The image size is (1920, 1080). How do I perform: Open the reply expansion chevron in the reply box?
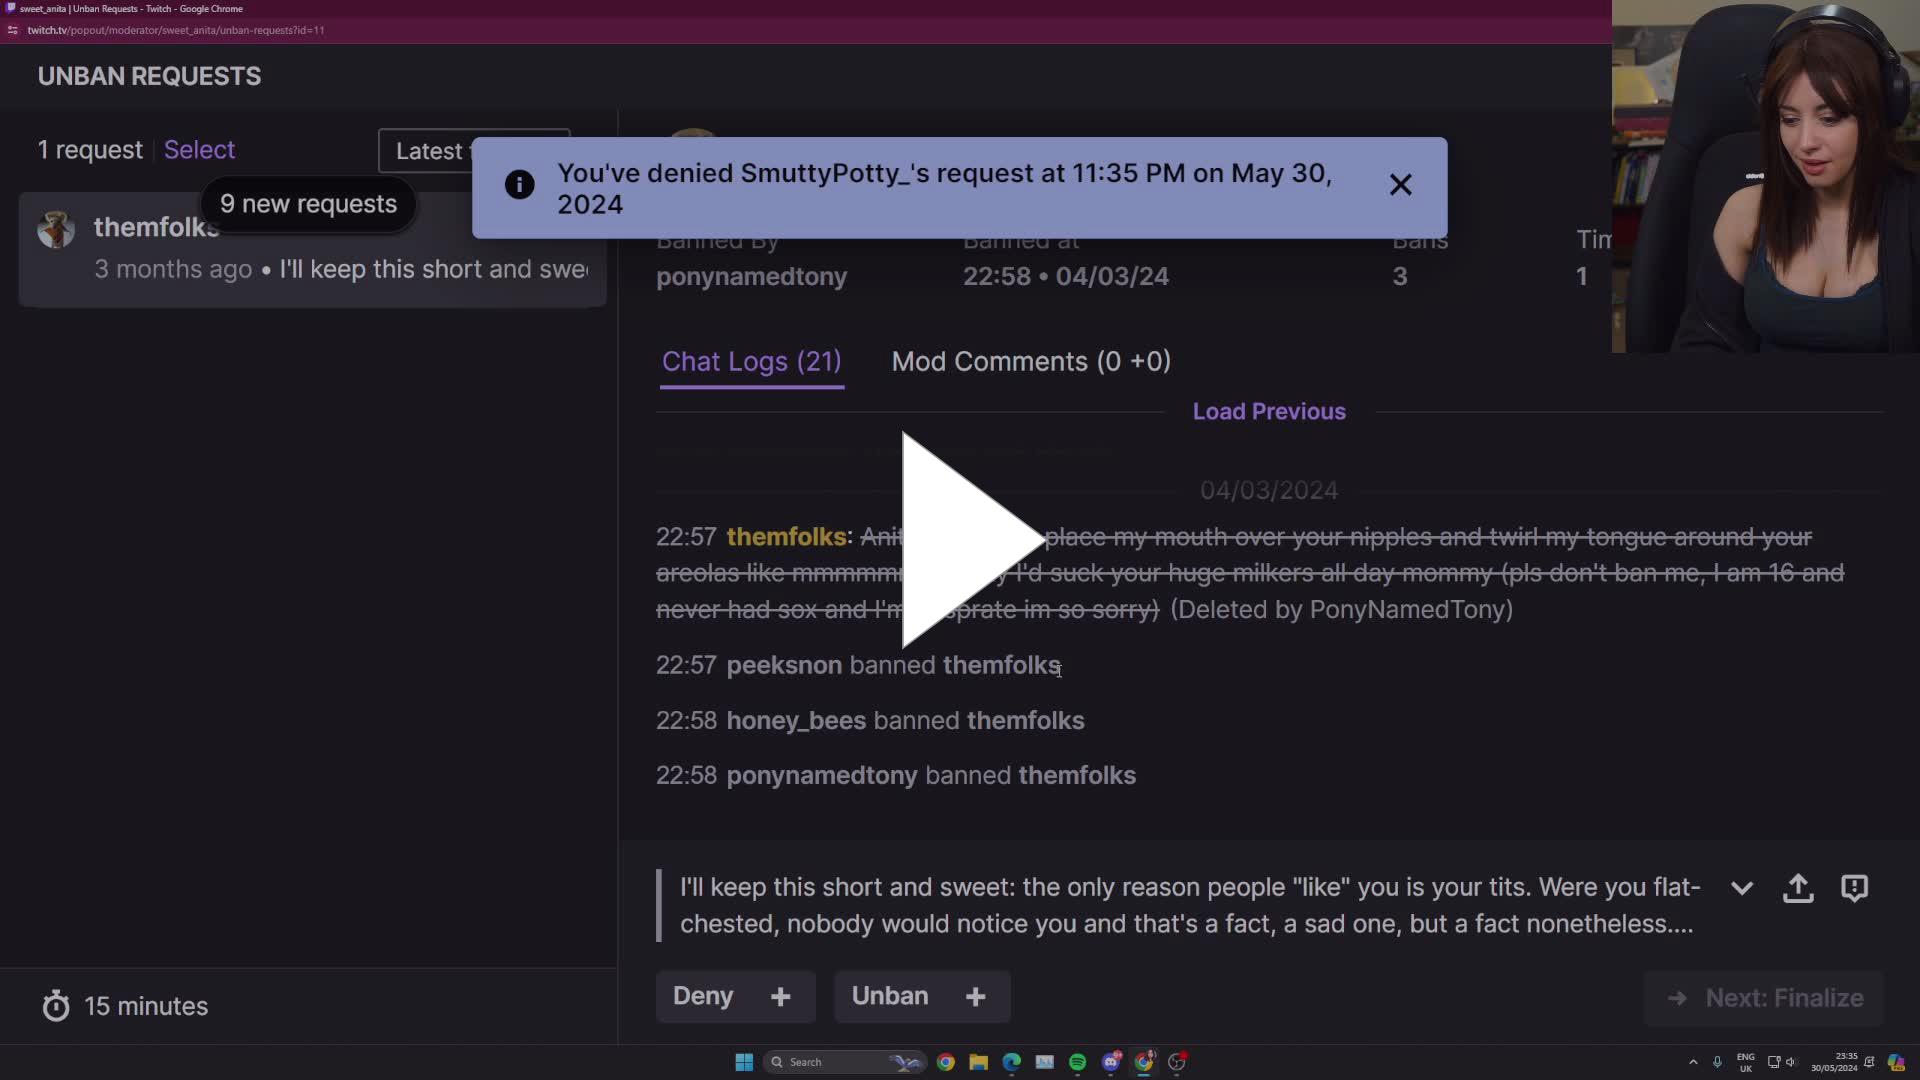click(1742, 888)
